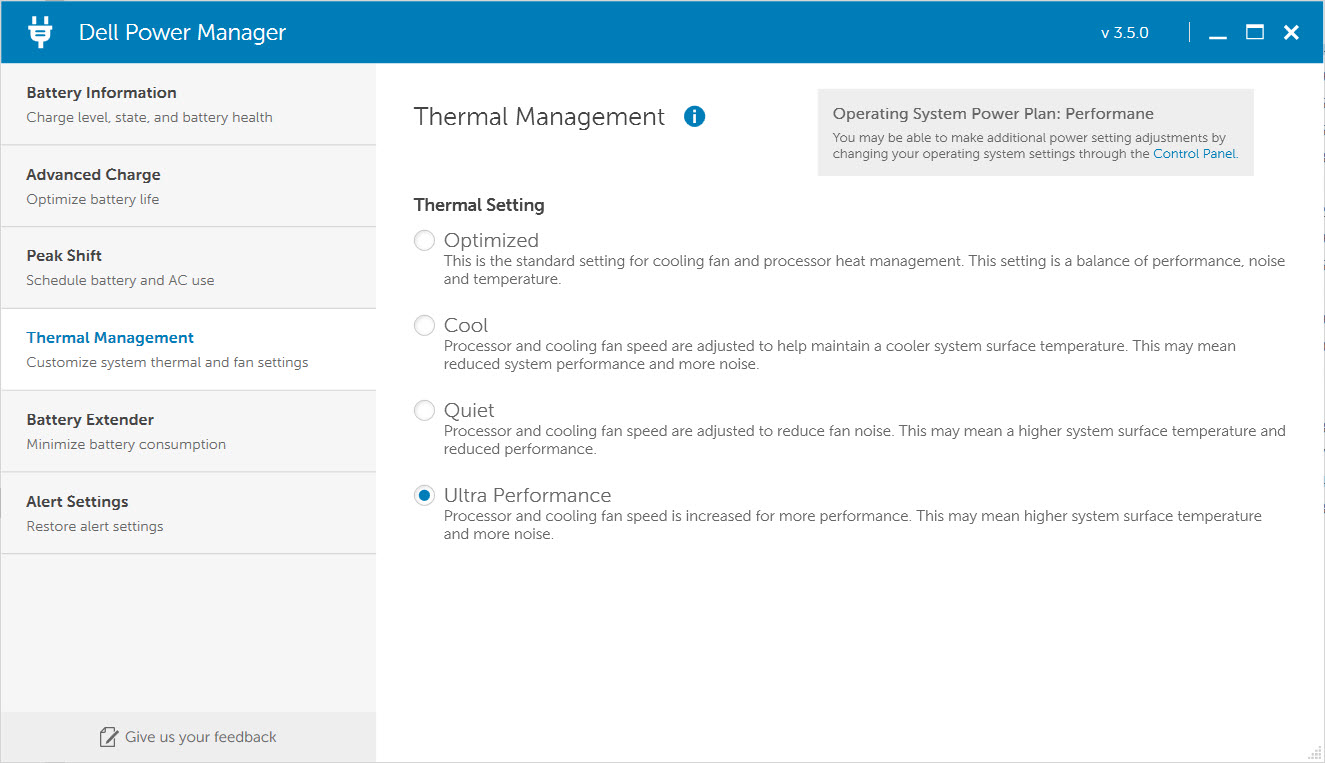Viewport: 1325px width, 763px height.
Task: Close the Dell Power Manager window
Action: (x=1291, y=33)
